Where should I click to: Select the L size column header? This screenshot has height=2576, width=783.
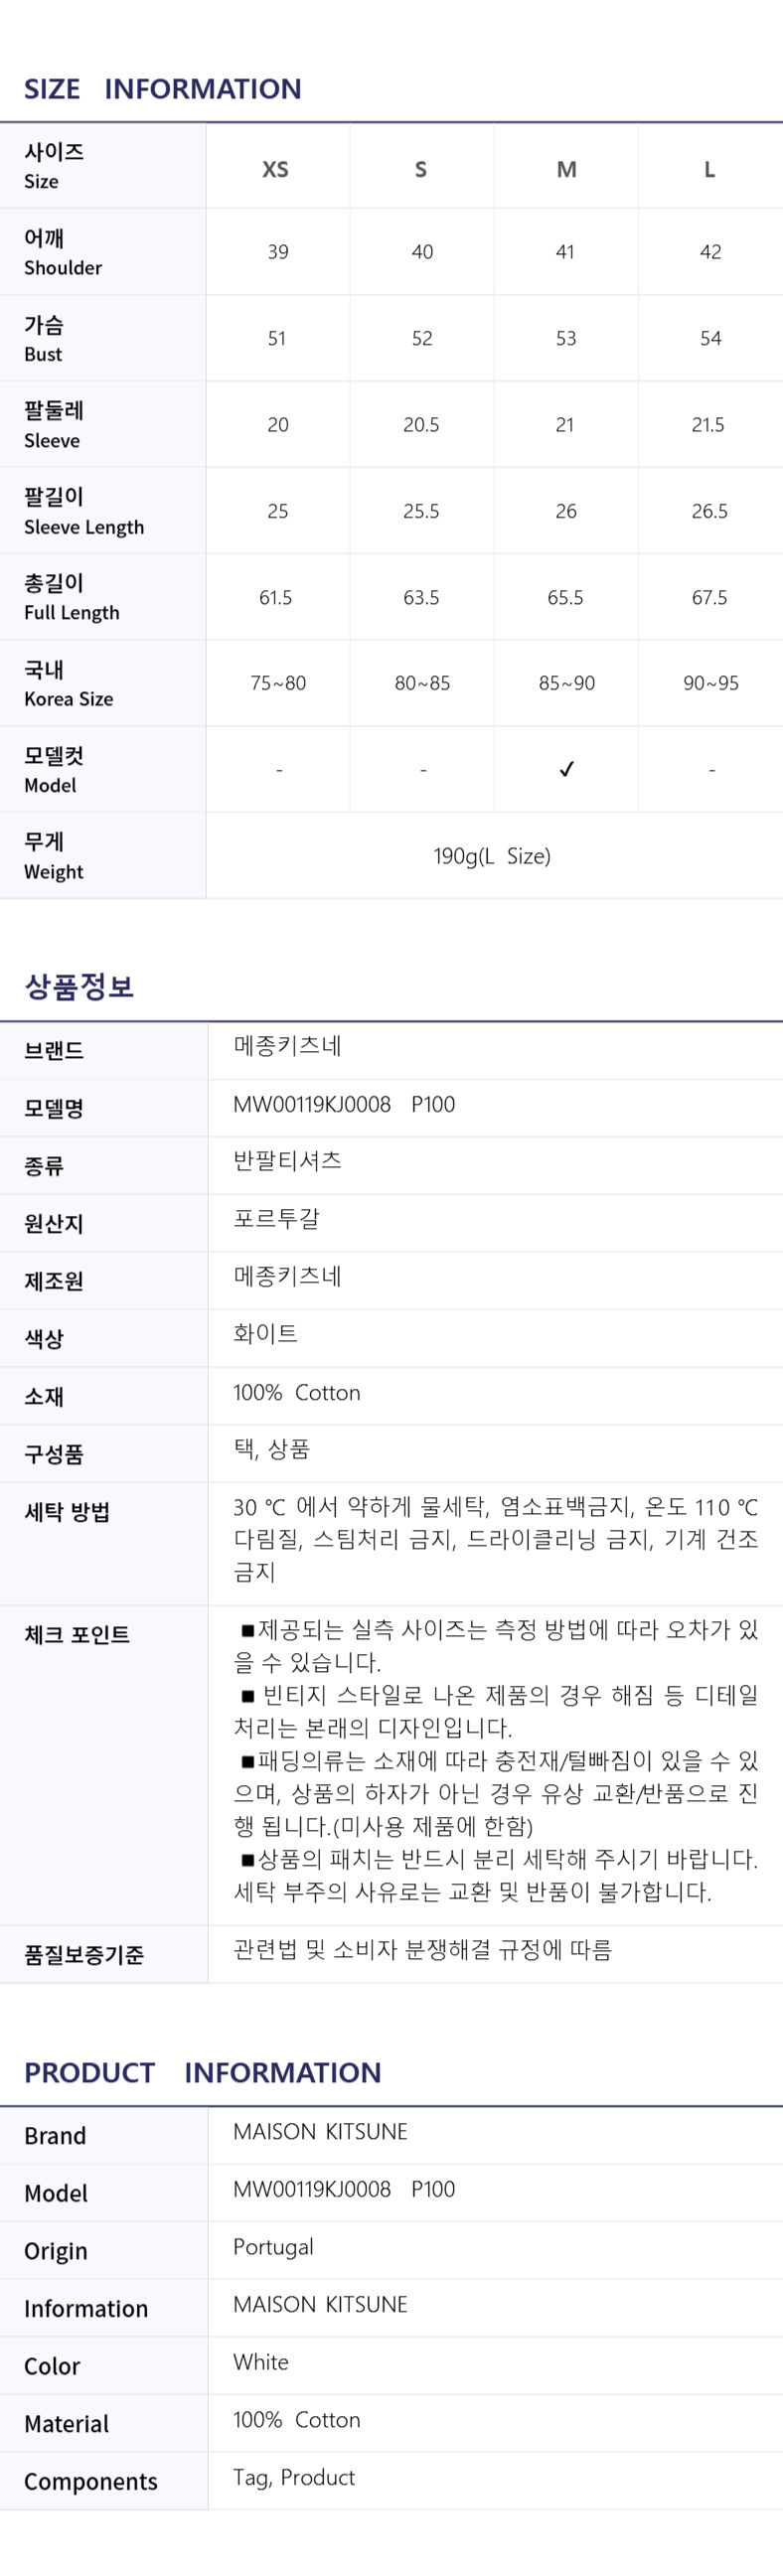point(709,170)
